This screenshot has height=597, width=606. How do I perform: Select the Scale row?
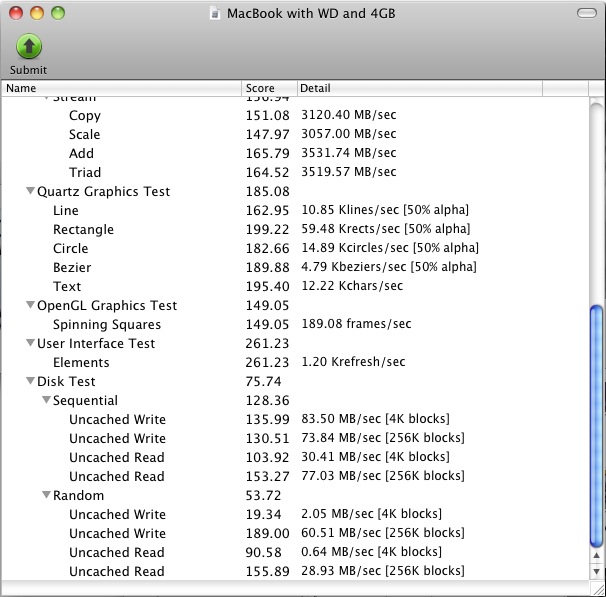tap(295, 134)
